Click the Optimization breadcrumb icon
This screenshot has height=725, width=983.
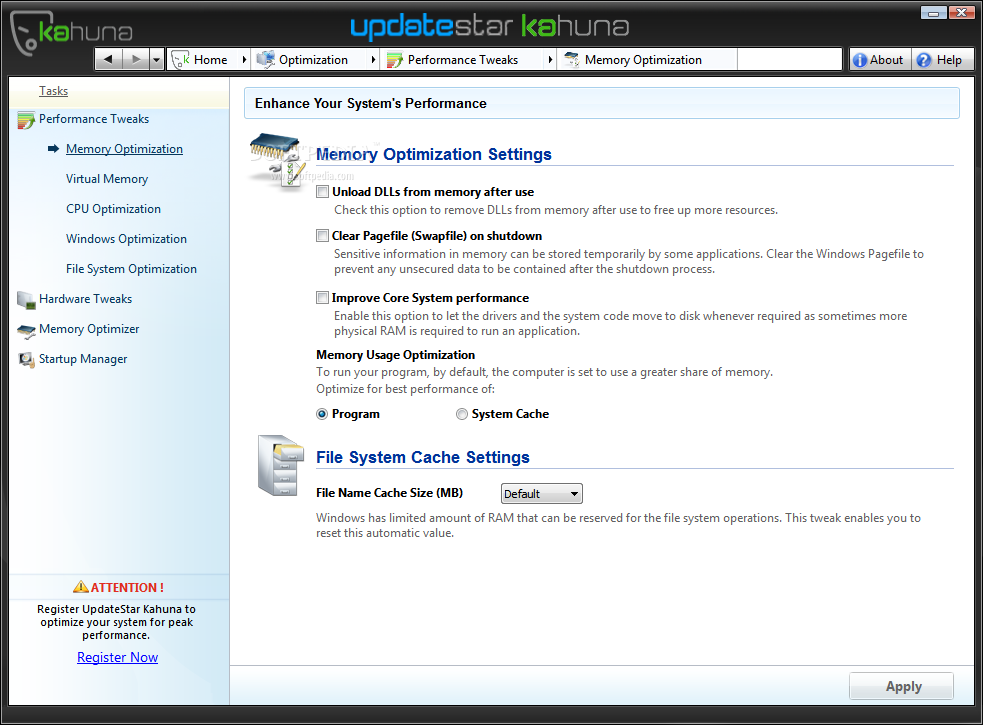coord(266,60)
